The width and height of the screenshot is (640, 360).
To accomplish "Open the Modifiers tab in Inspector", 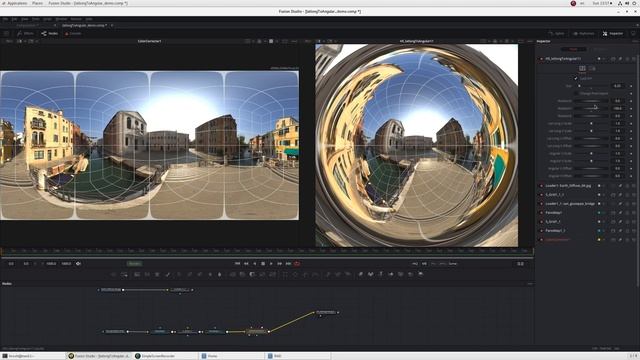I will click(x=600, y=49).
